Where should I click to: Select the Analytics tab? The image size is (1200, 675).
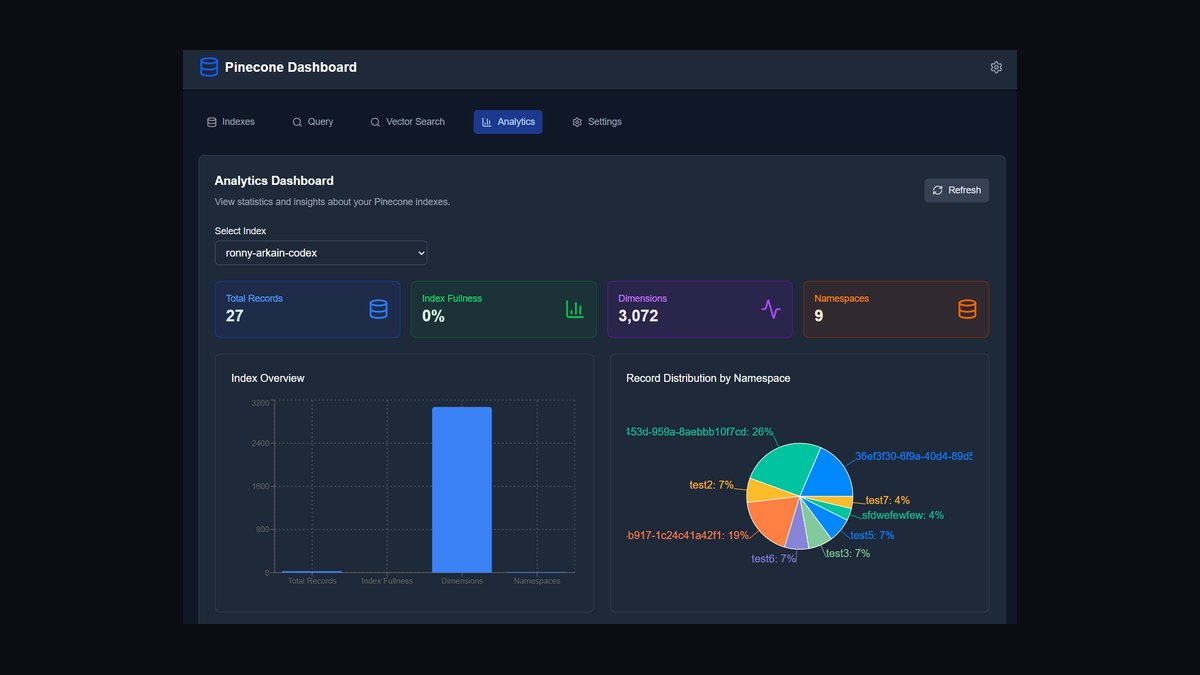(x=508, y=122)
